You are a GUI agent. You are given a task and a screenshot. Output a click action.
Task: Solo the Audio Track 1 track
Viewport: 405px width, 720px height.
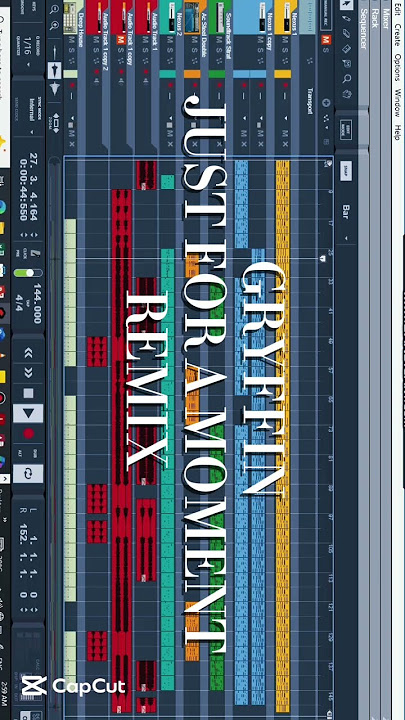(x=146, y=50)
